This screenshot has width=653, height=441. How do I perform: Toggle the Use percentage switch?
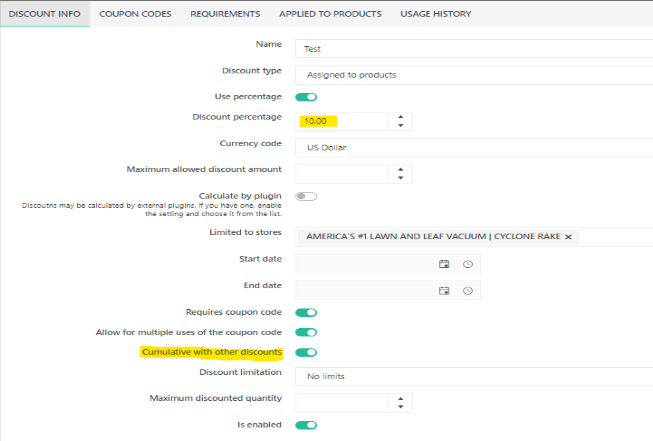[306, 97]
